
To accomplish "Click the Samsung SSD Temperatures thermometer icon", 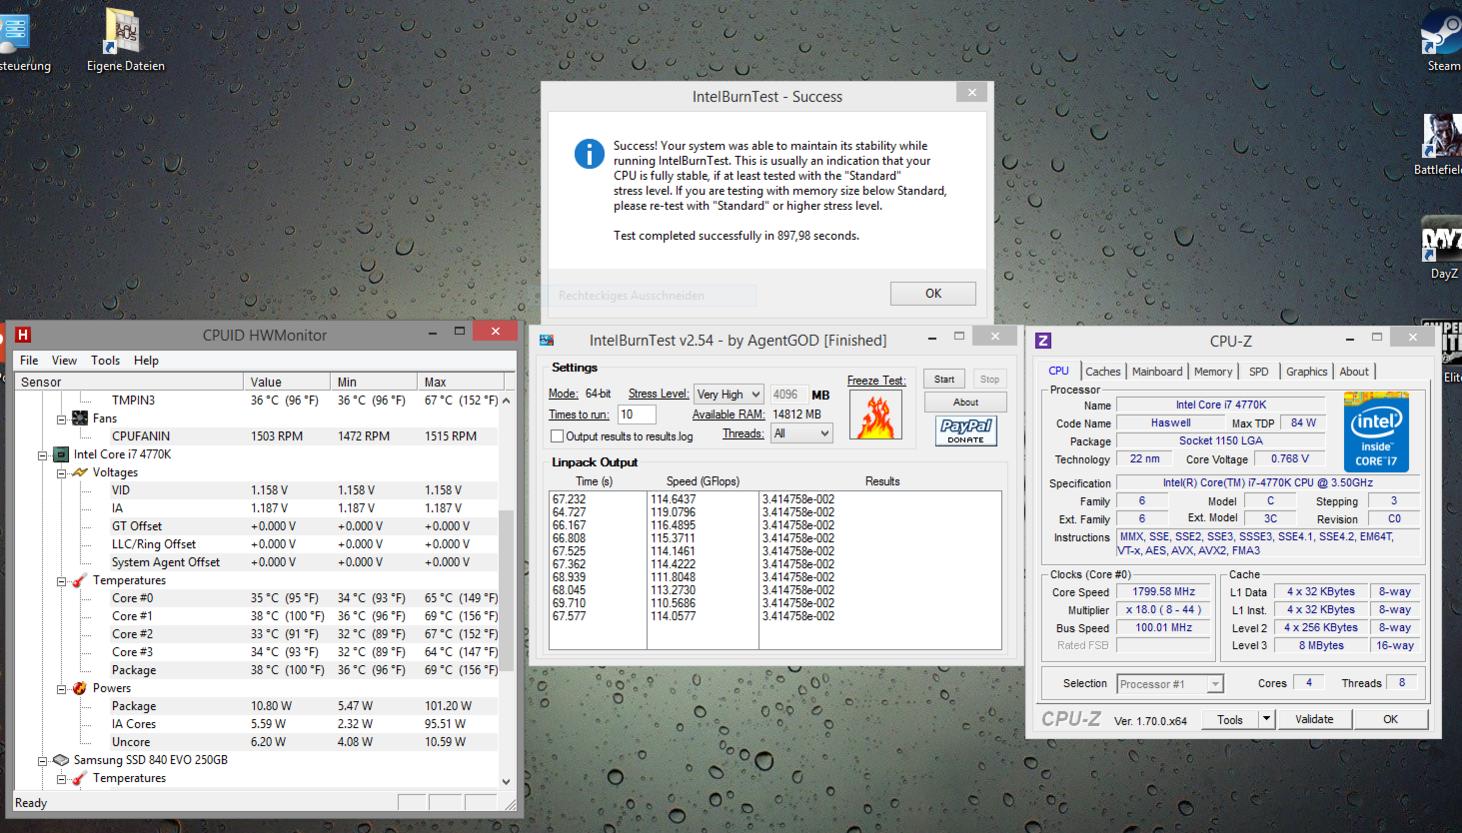I will [80, 778].
